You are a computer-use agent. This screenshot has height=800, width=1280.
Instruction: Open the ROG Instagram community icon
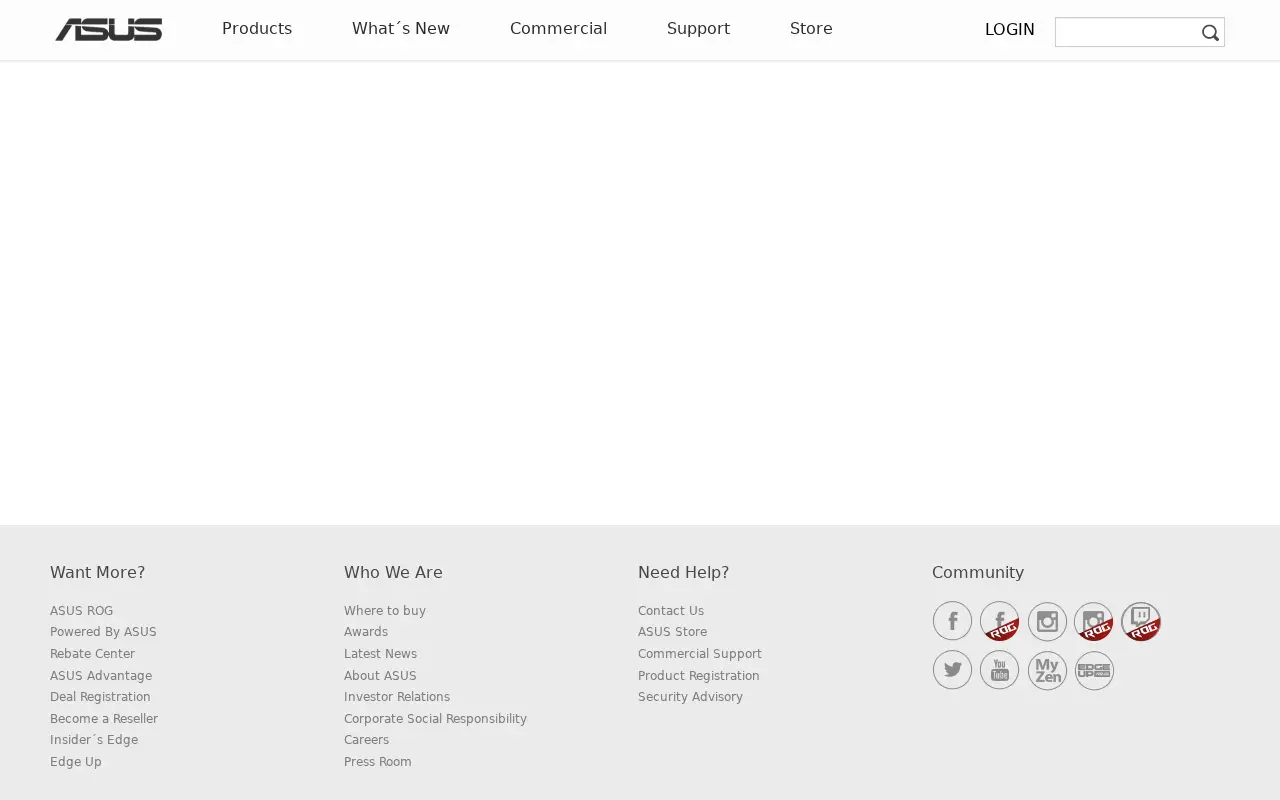tap(1094, 621)
